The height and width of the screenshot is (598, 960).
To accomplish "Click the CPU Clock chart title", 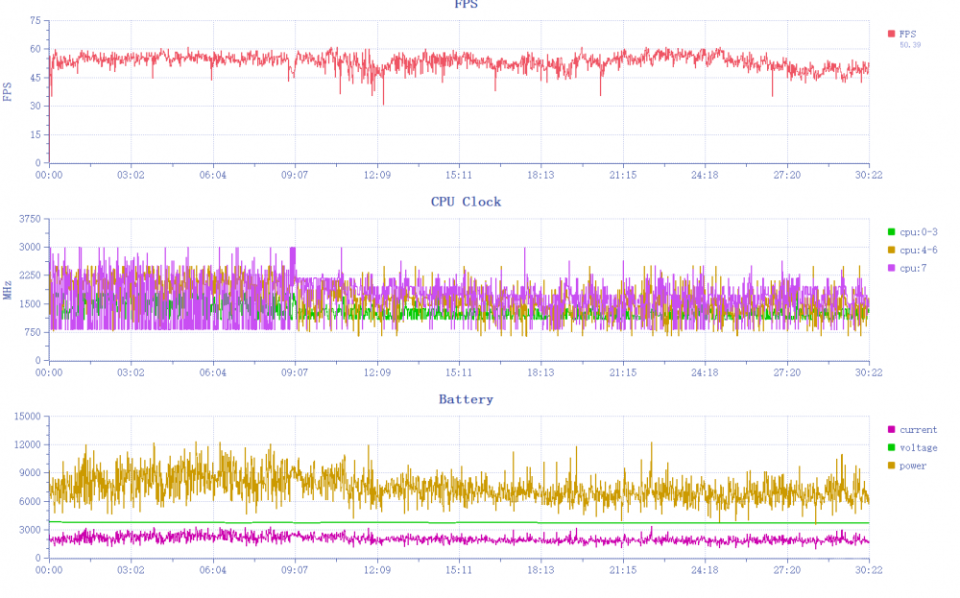I will 466,202.
